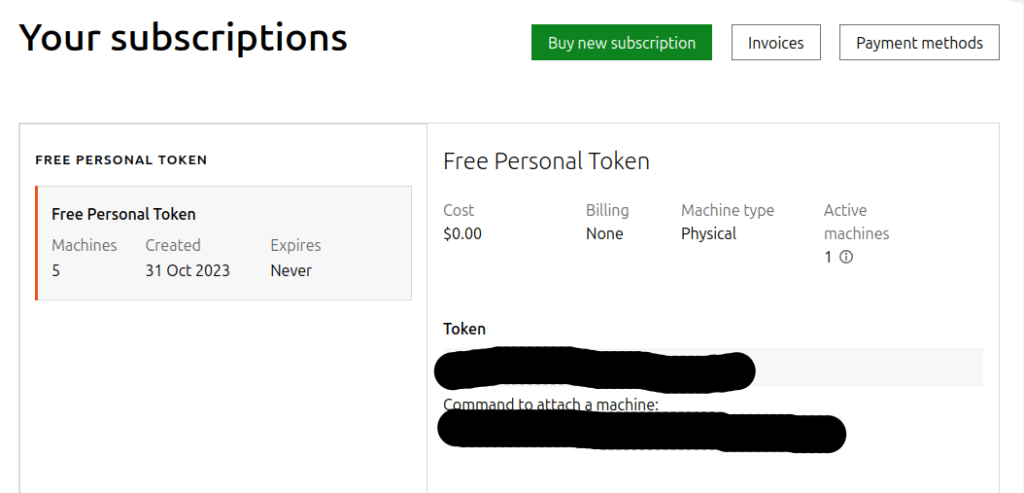This screenshot has width=1024, height=493.
Task: Click the Free Personal Token details heading
Action: [x=546, y=161]
